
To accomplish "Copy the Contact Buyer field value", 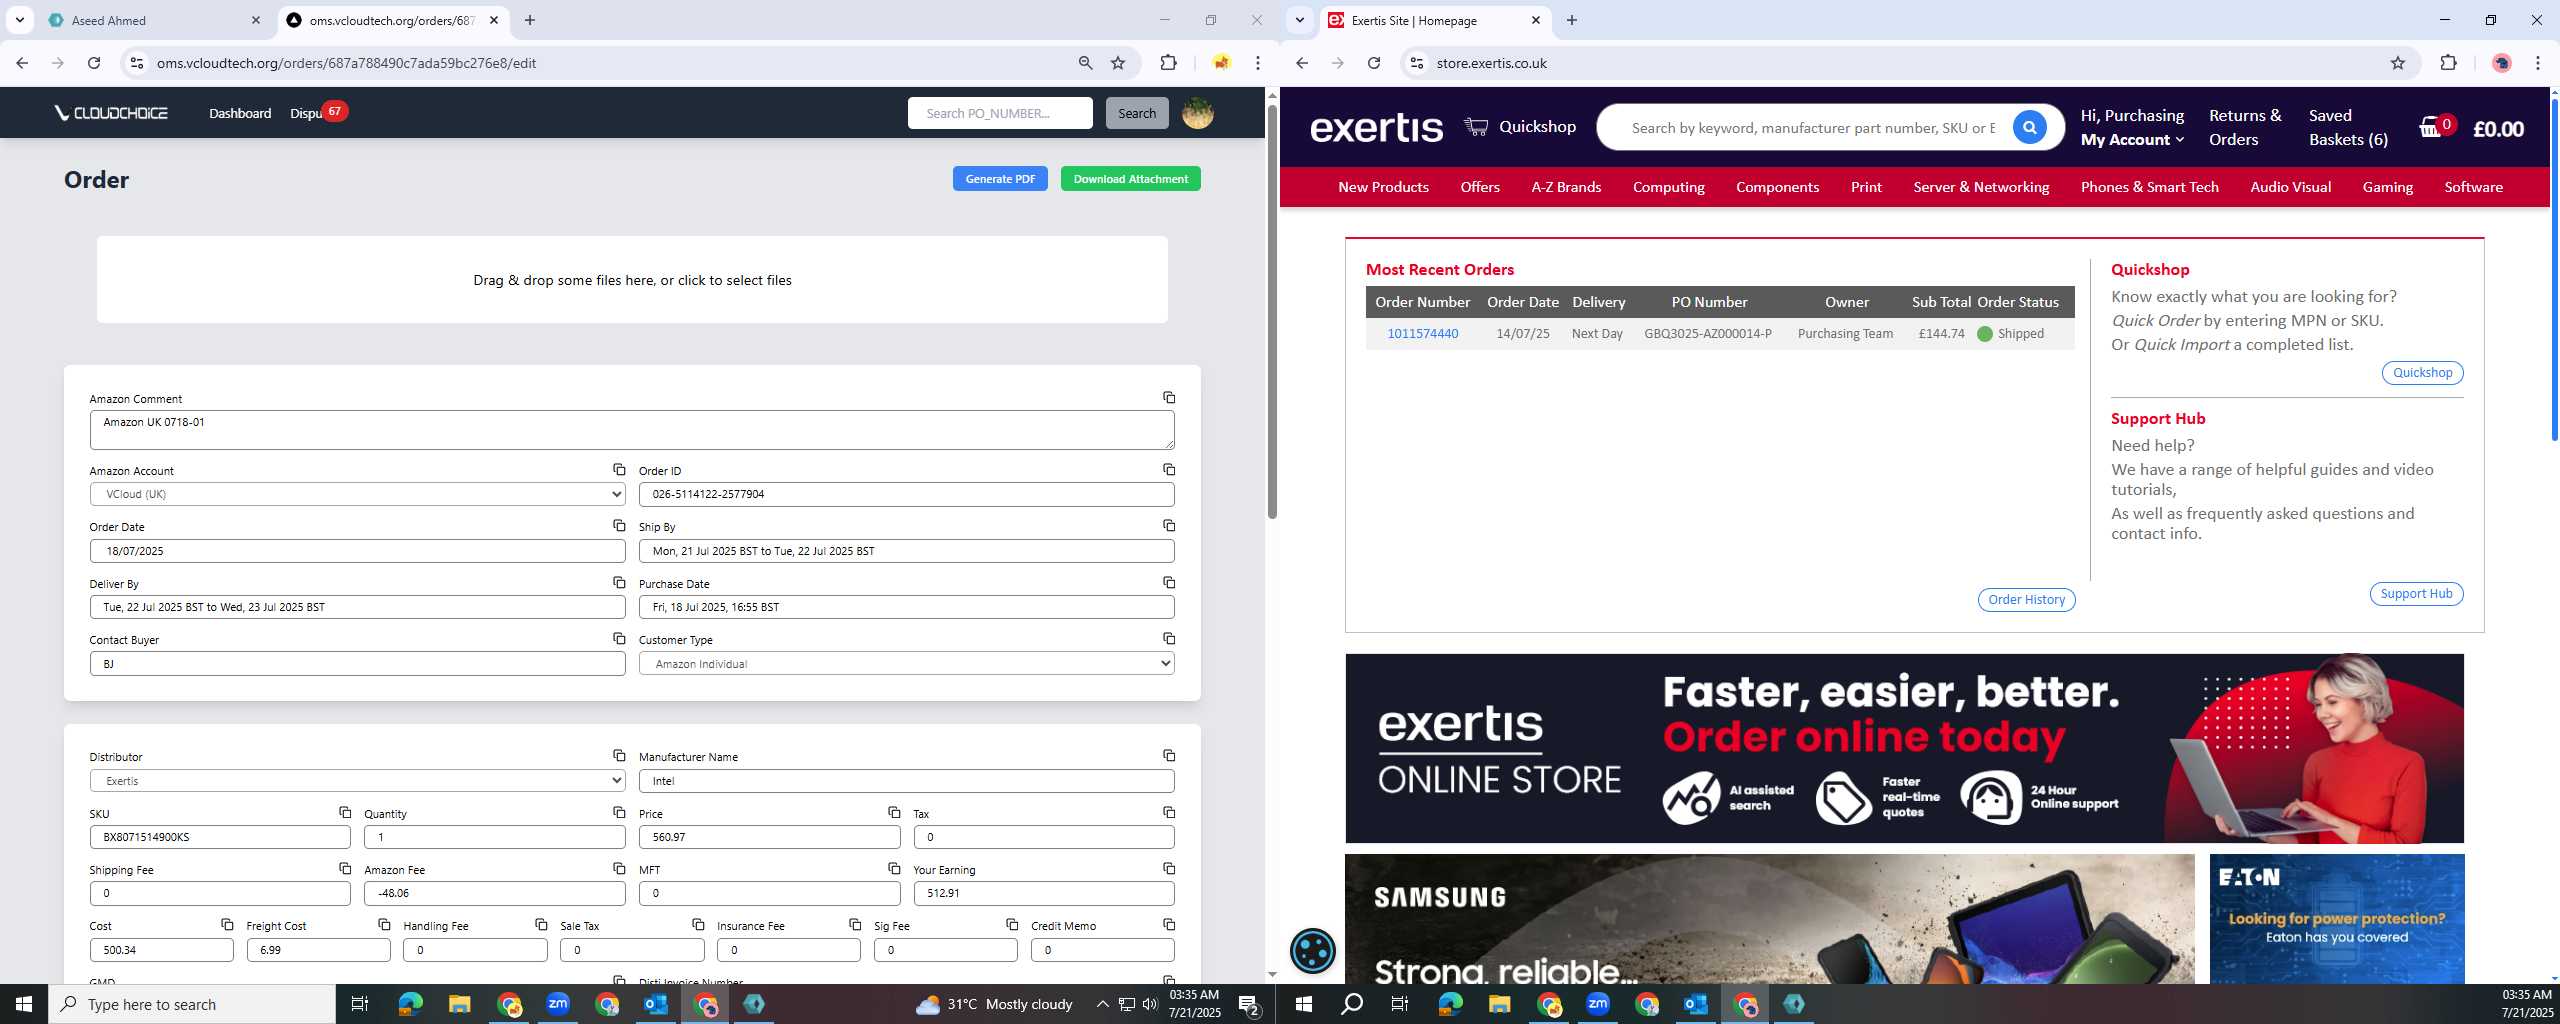I will [619, 639].
